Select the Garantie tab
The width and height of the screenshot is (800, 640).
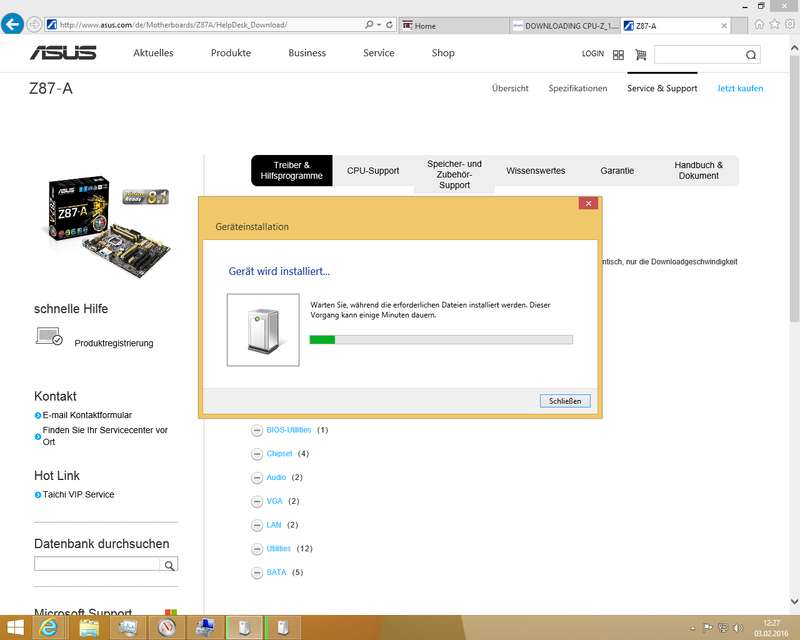tap(617, 170)
